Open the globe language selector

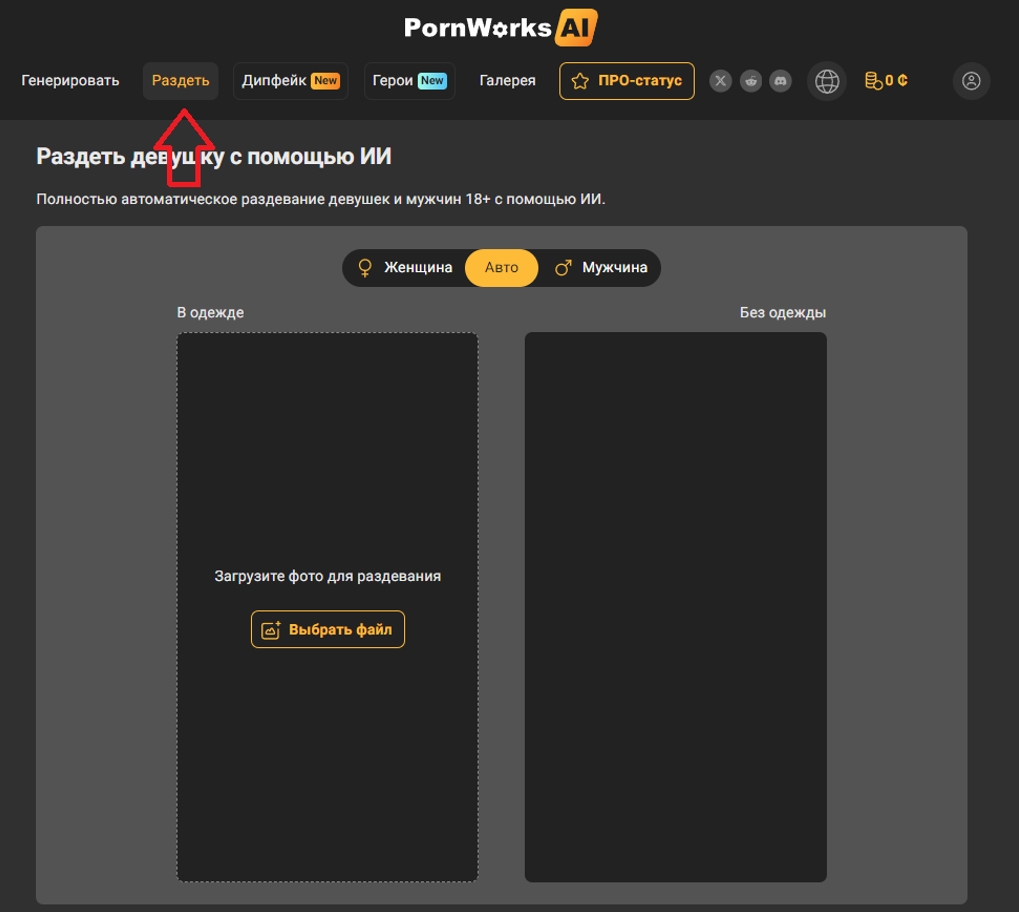(x=827, y=81)
